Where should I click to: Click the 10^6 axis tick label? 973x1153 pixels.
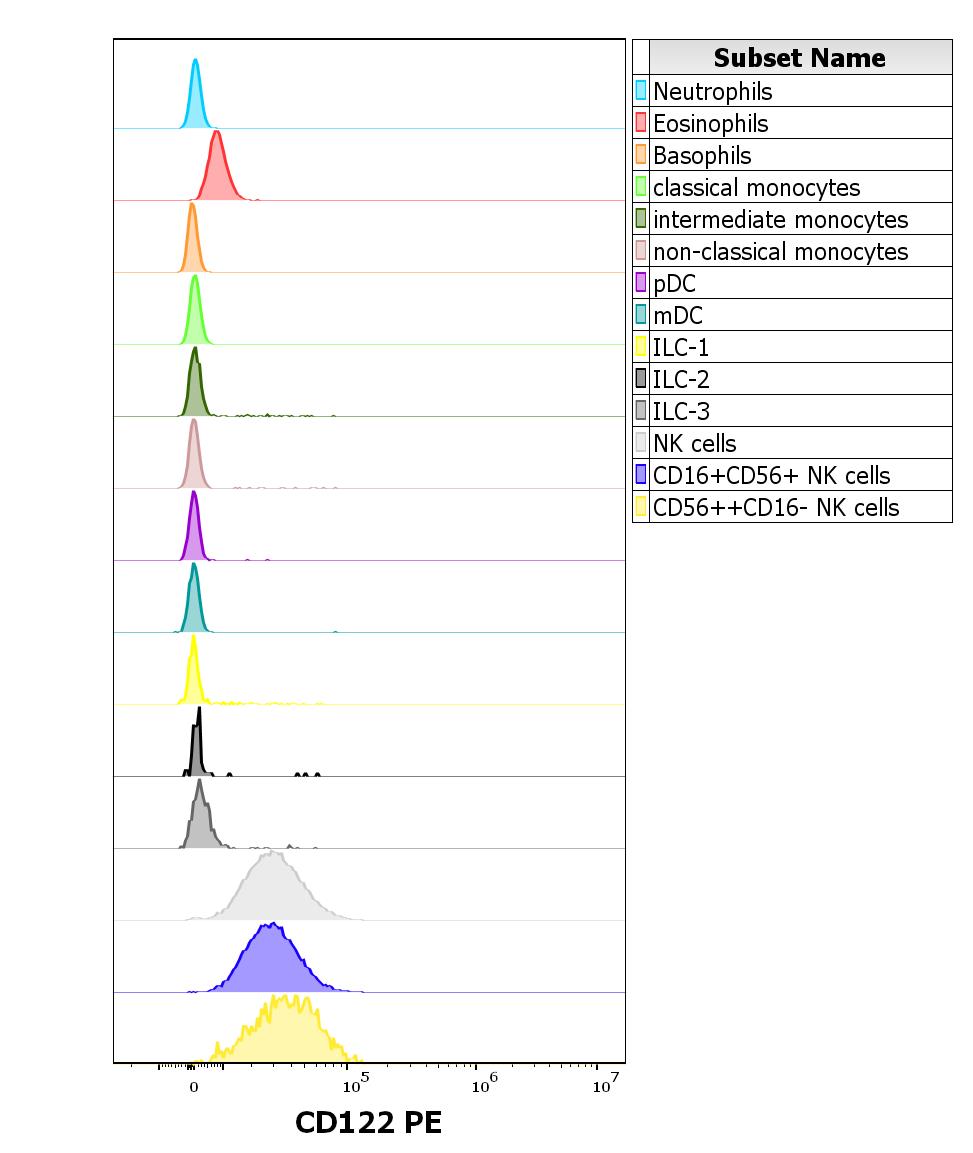(x=485, y=1083)
